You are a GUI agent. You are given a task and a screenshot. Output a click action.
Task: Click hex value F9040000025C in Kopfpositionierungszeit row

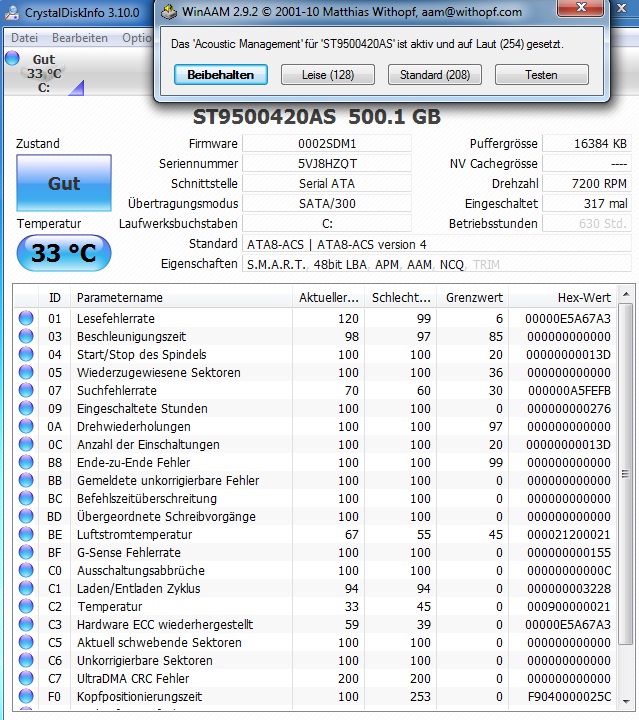[569, 696]
